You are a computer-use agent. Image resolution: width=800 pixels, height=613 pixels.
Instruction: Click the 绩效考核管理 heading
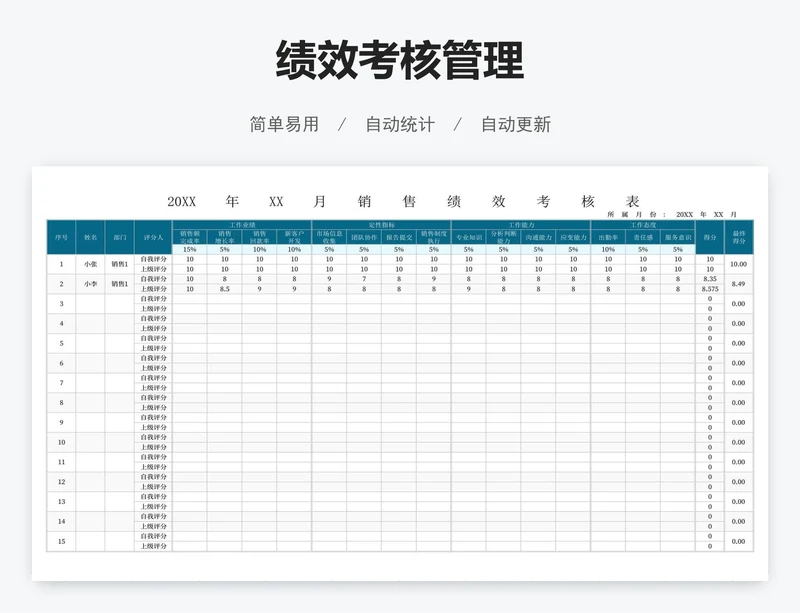[x=400, y=60]
